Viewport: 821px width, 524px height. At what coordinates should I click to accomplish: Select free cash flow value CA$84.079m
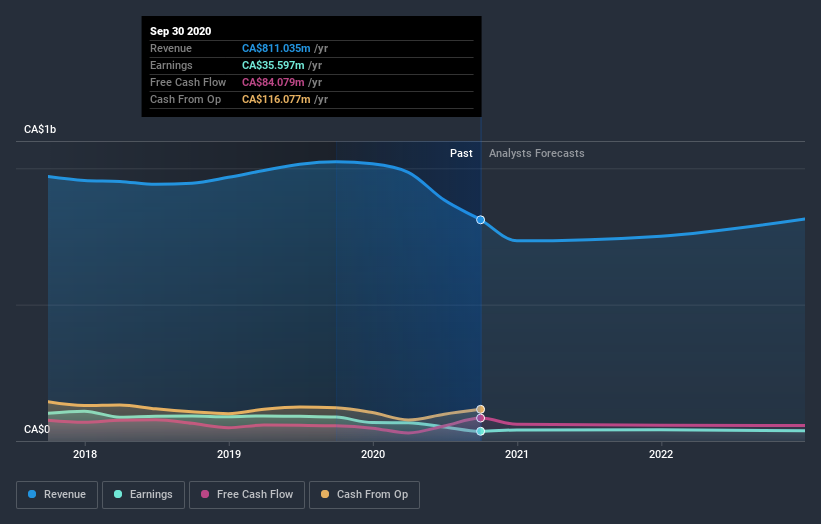tap(273, 82)
